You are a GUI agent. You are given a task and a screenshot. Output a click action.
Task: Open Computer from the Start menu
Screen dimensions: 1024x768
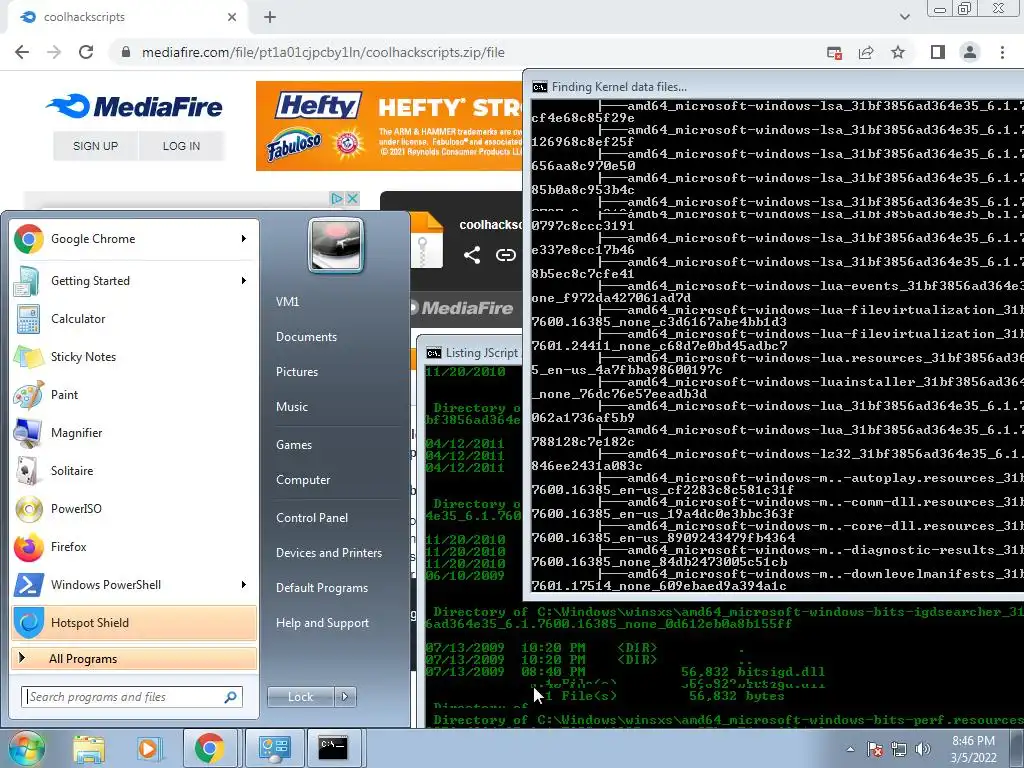click(303, 480)
